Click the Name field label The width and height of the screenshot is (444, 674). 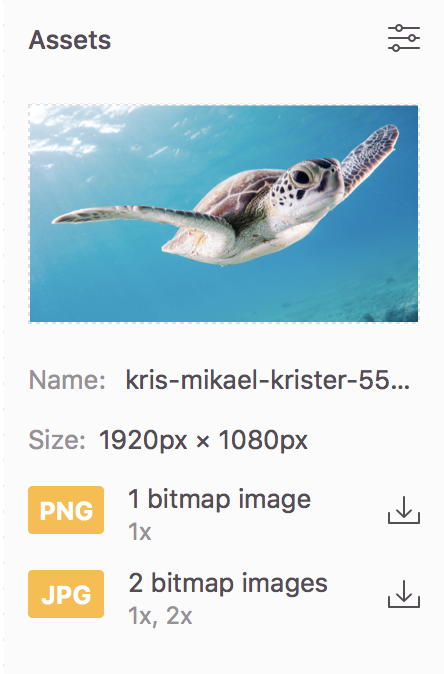[67, 380]
